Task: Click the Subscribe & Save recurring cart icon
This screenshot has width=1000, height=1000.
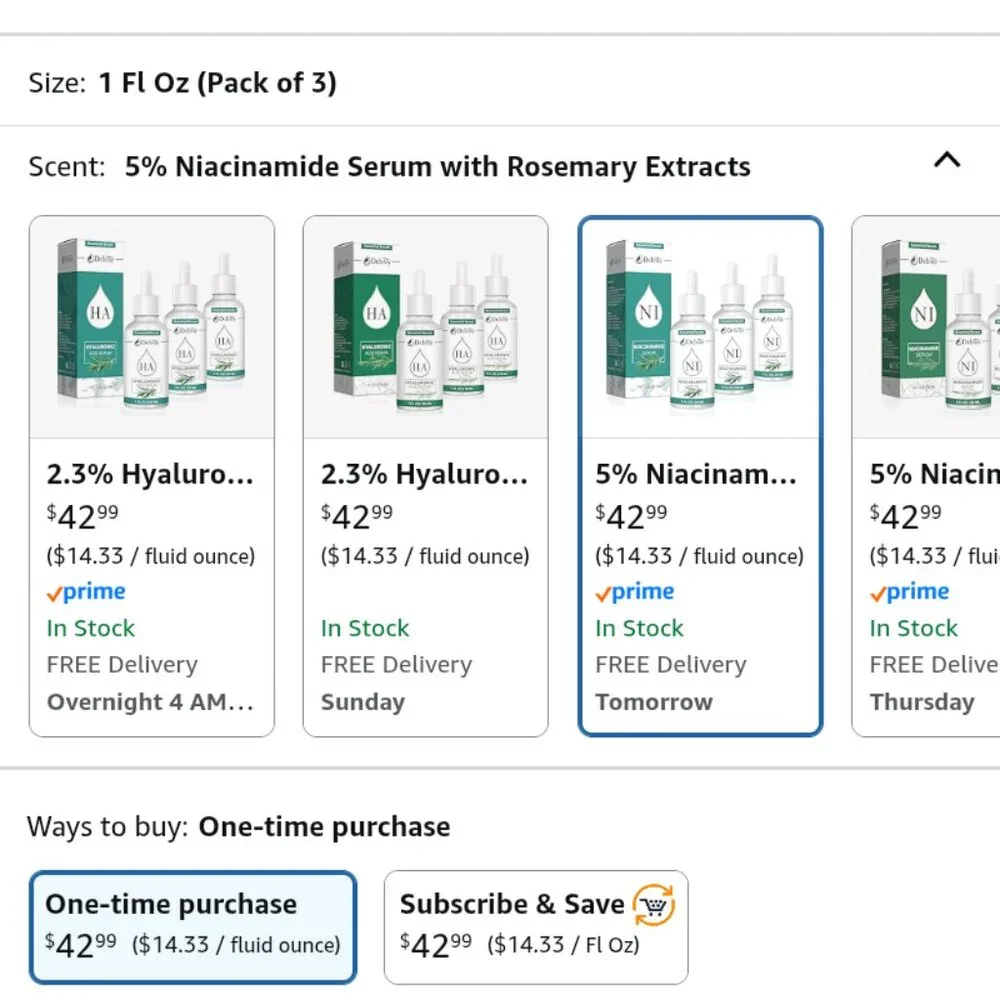Action: [655, 905]
